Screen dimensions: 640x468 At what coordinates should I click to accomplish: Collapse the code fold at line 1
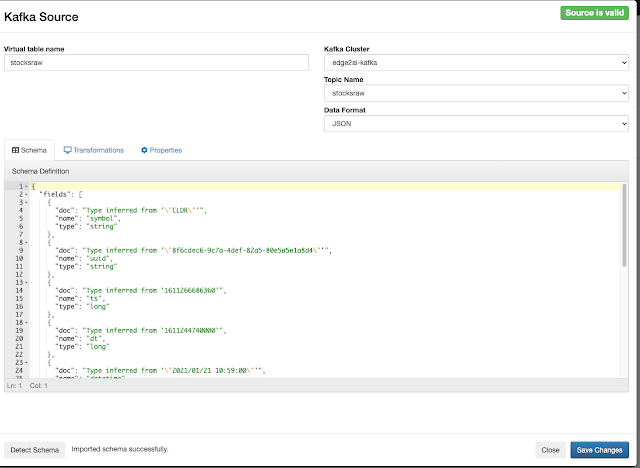tap(26, 186)
